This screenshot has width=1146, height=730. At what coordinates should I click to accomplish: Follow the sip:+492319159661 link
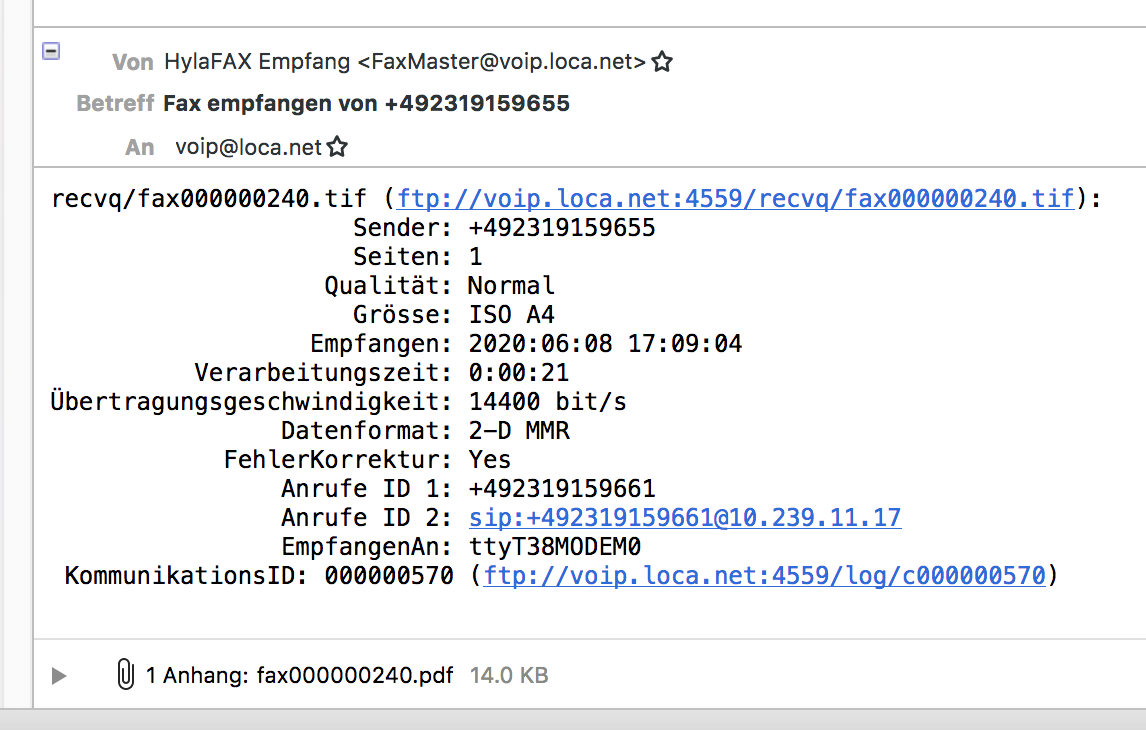685,518
